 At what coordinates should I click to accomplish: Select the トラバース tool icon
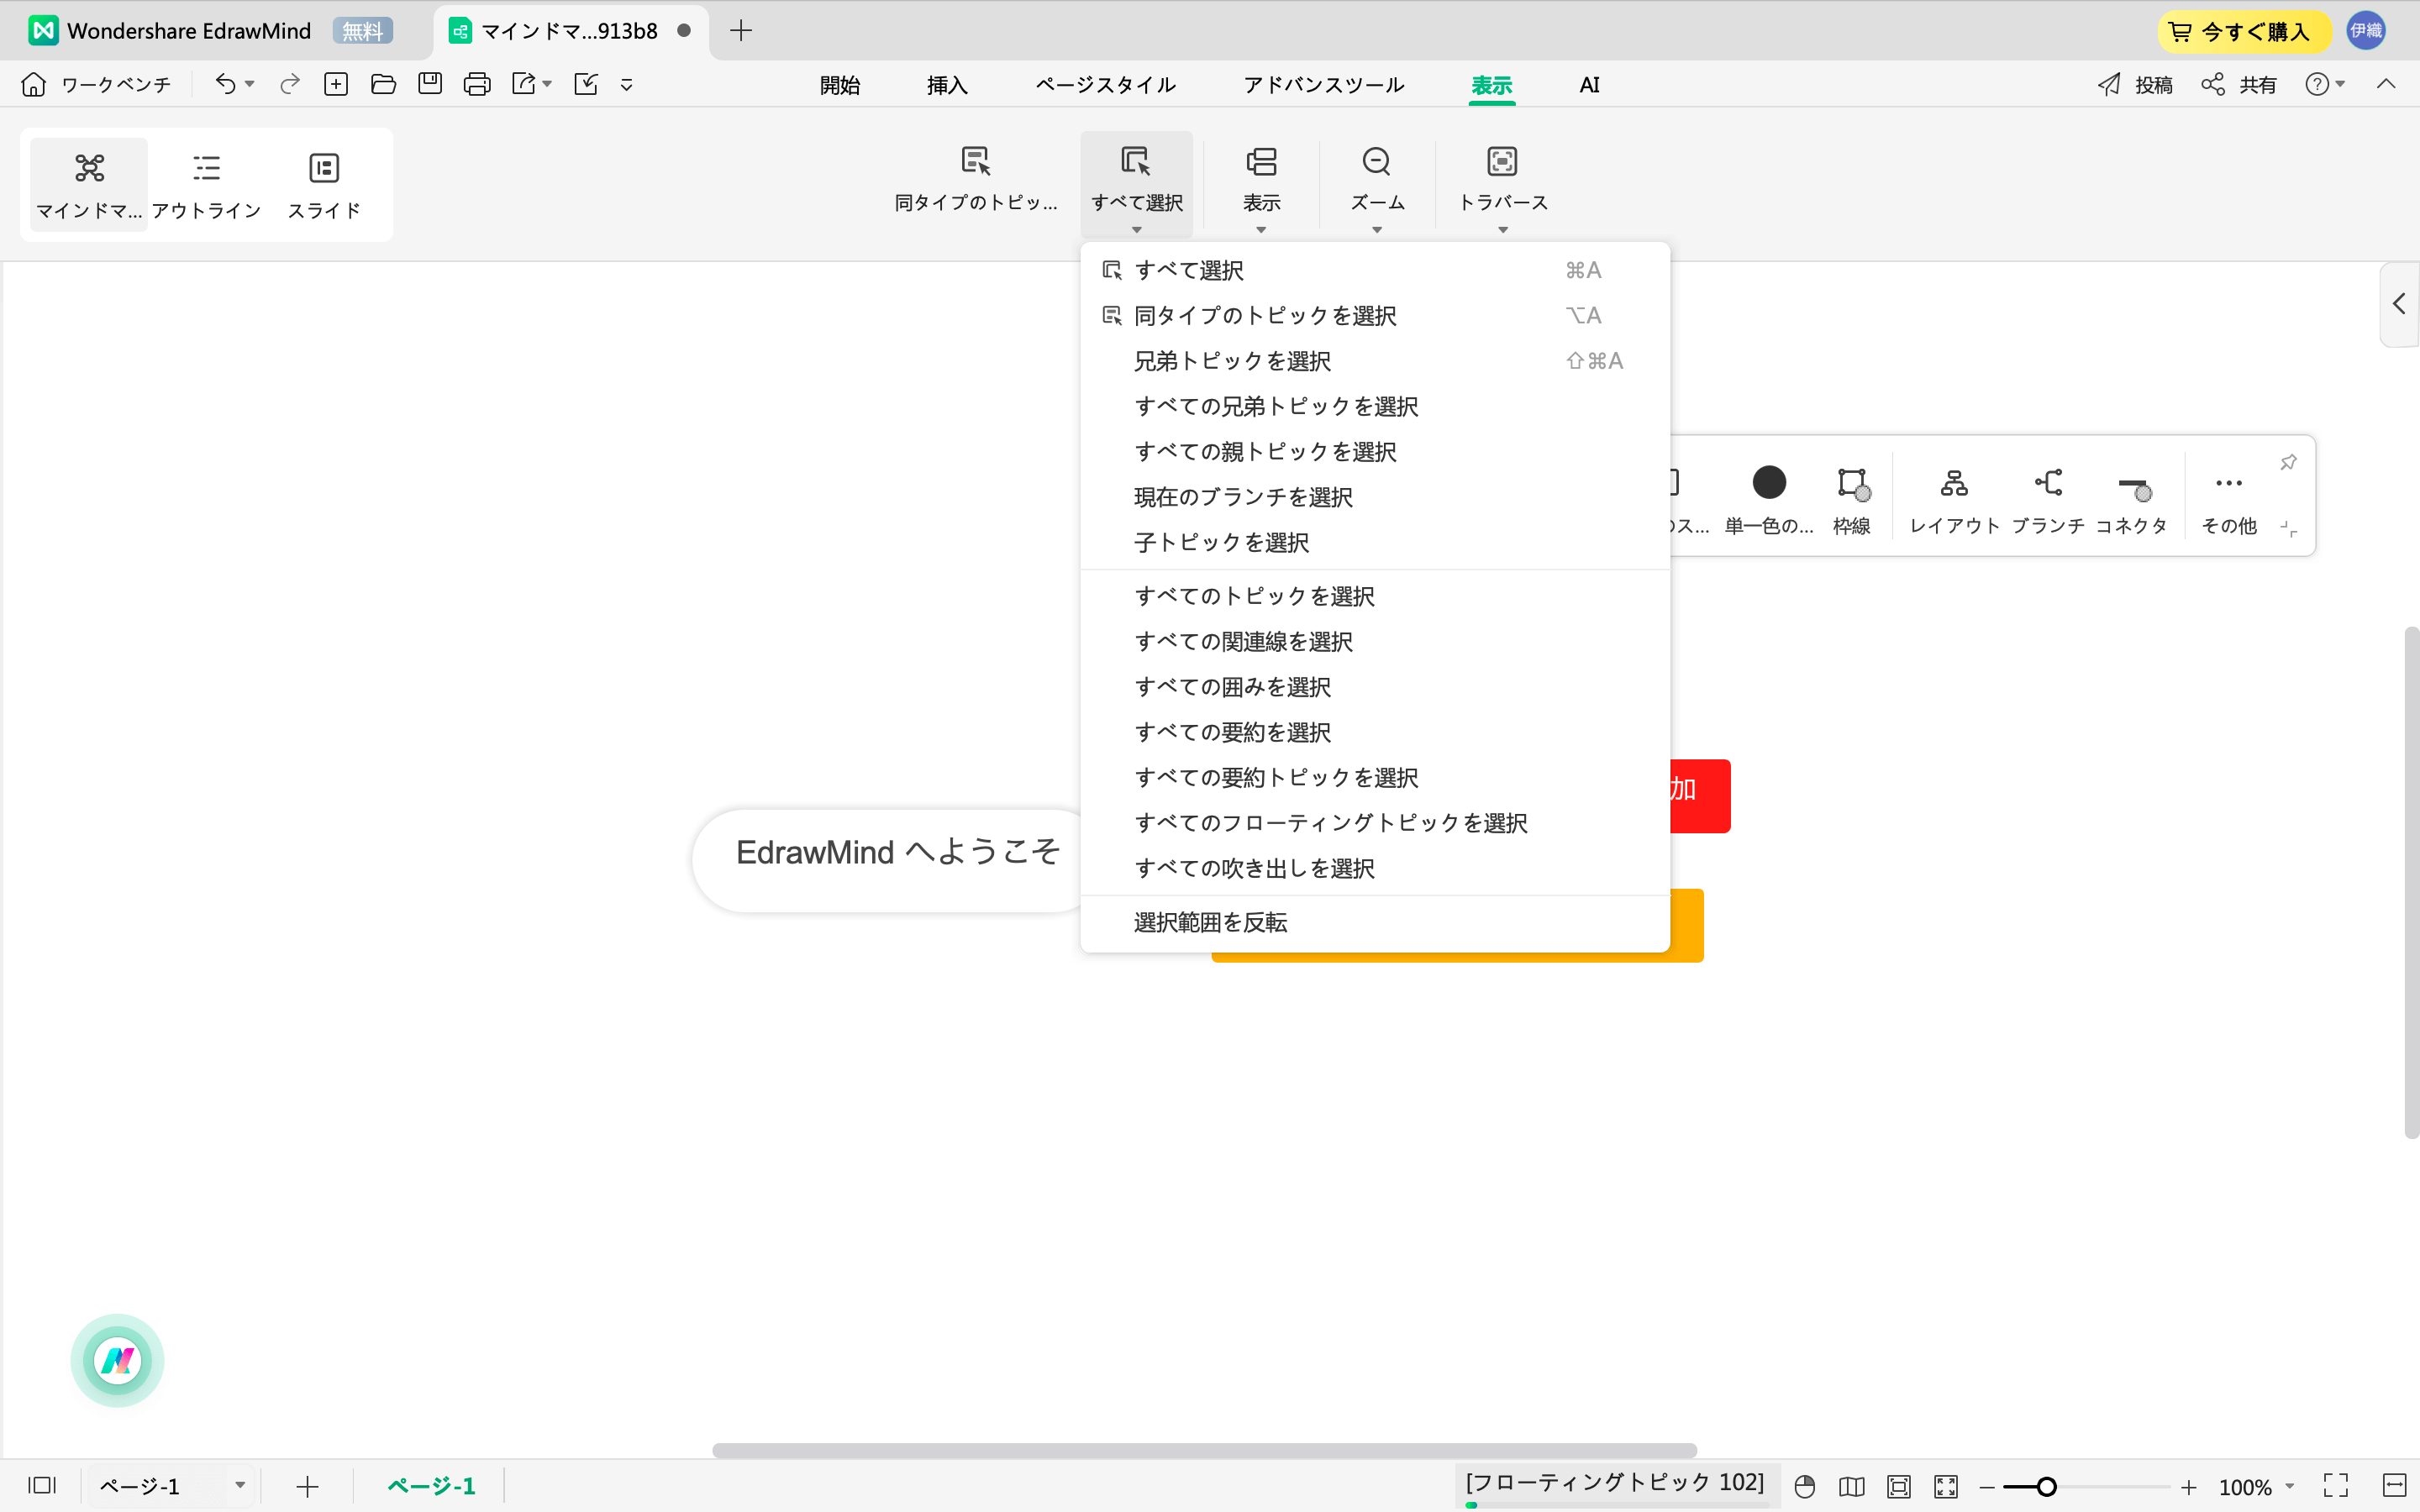[x=1502, y=180]
